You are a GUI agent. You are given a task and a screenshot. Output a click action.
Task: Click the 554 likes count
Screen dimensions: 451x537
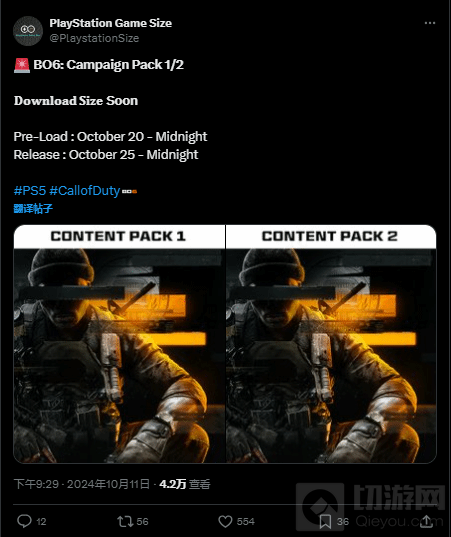click(x=246, y=522)
